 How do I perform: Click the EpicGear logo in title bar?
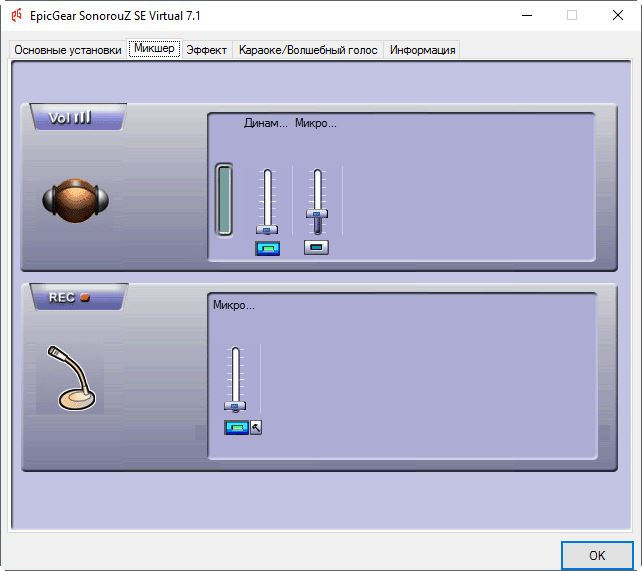[16, 16]
